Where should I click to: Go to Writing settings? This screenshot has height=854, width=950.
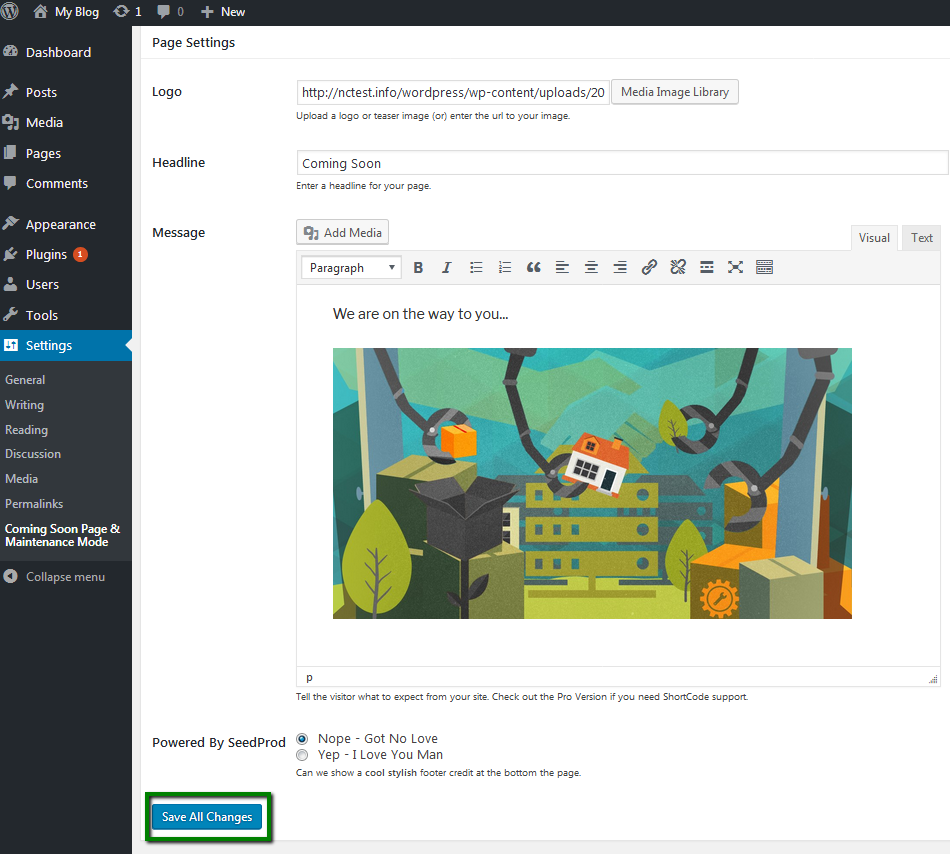click(24, 405)
